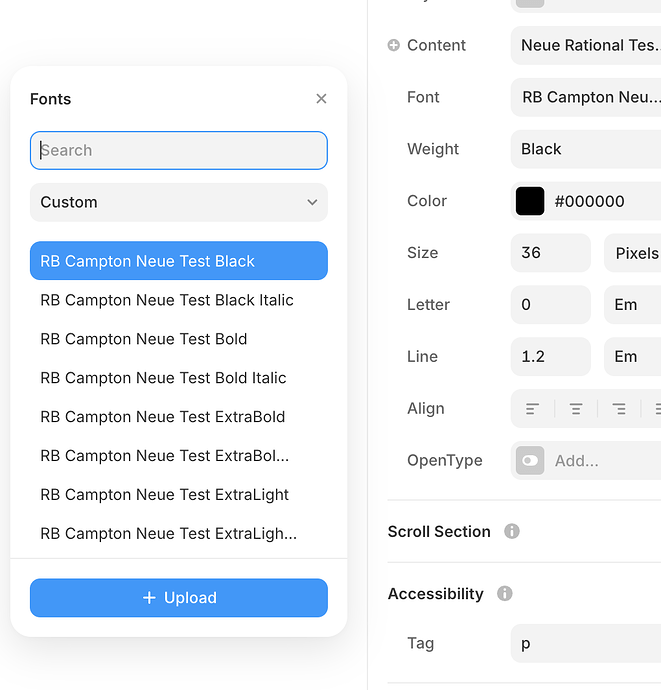Click the plus icon beside Content
This screenshot has width=661, height=690.
pos(393,45)
